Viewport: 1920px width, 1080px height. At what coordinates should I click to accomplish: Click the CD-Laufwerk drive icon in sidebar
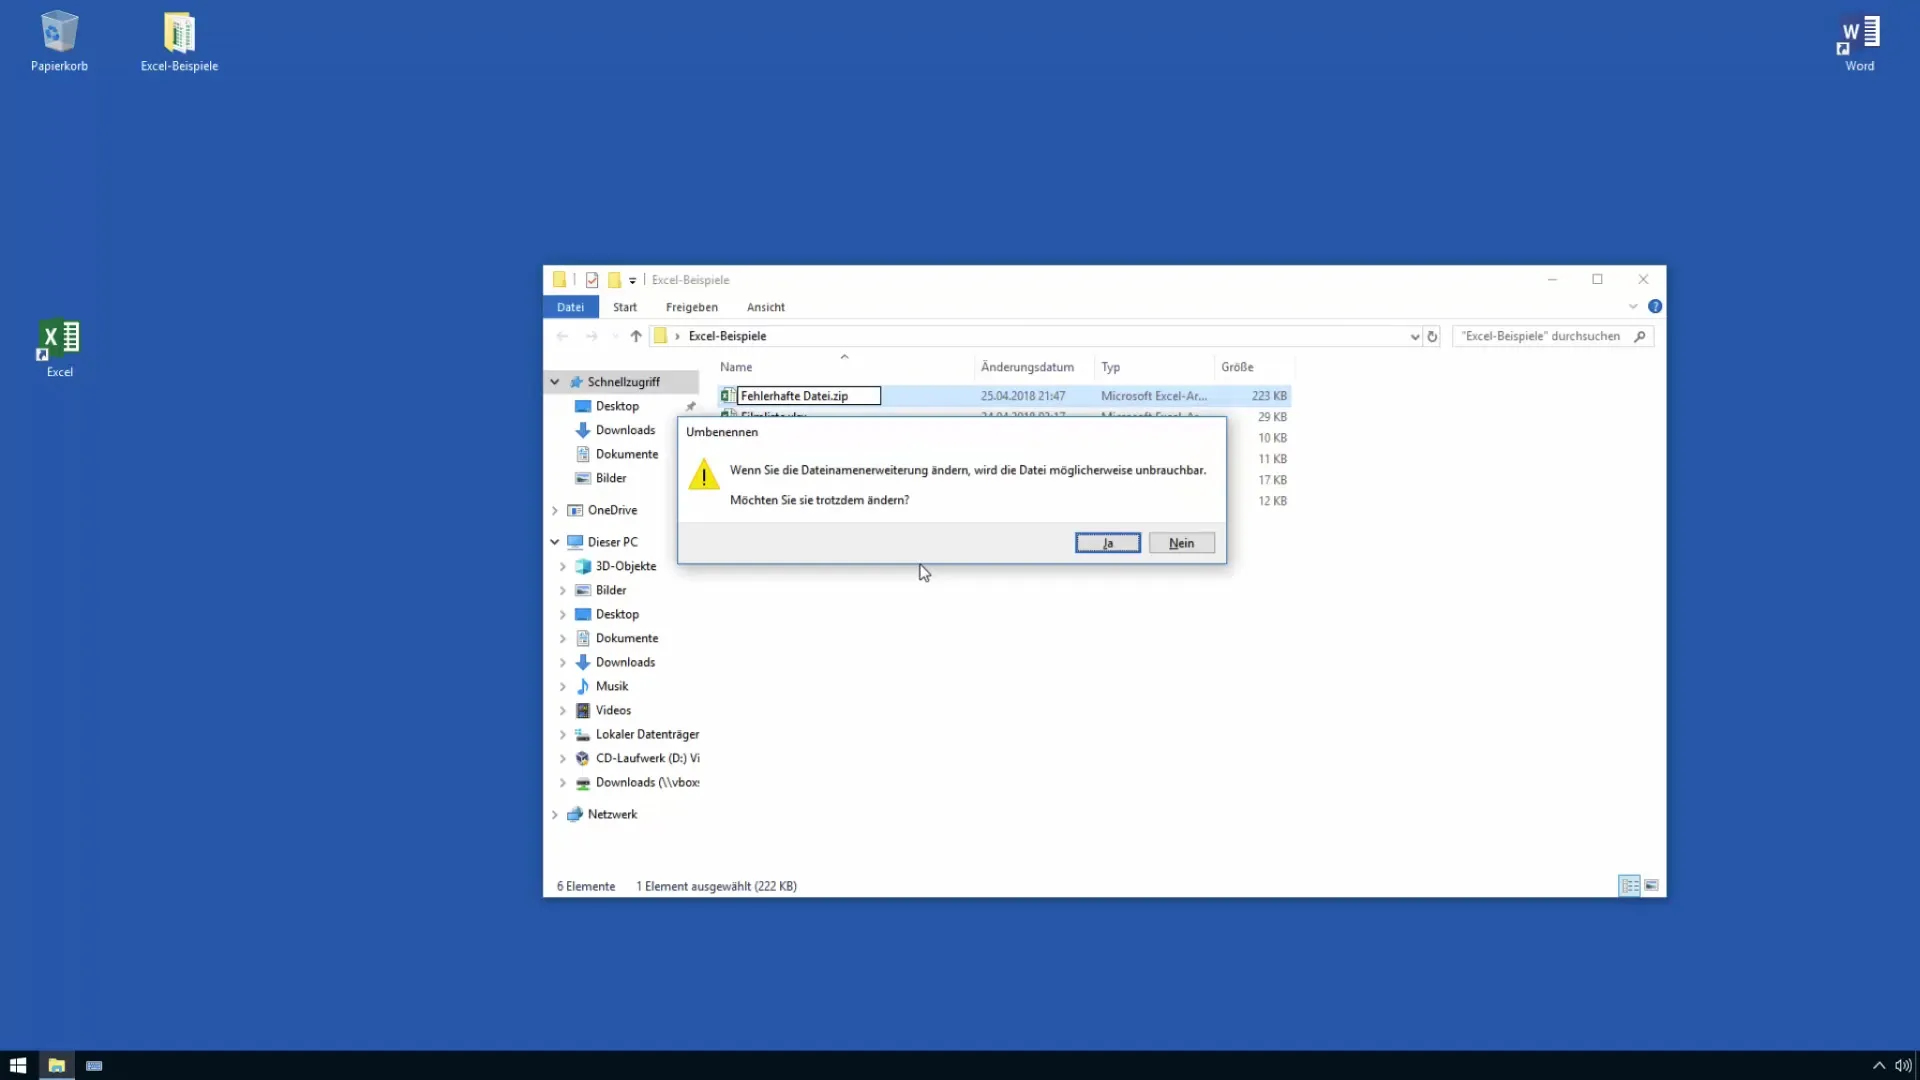pyautogui.click(x=582, y=758)
